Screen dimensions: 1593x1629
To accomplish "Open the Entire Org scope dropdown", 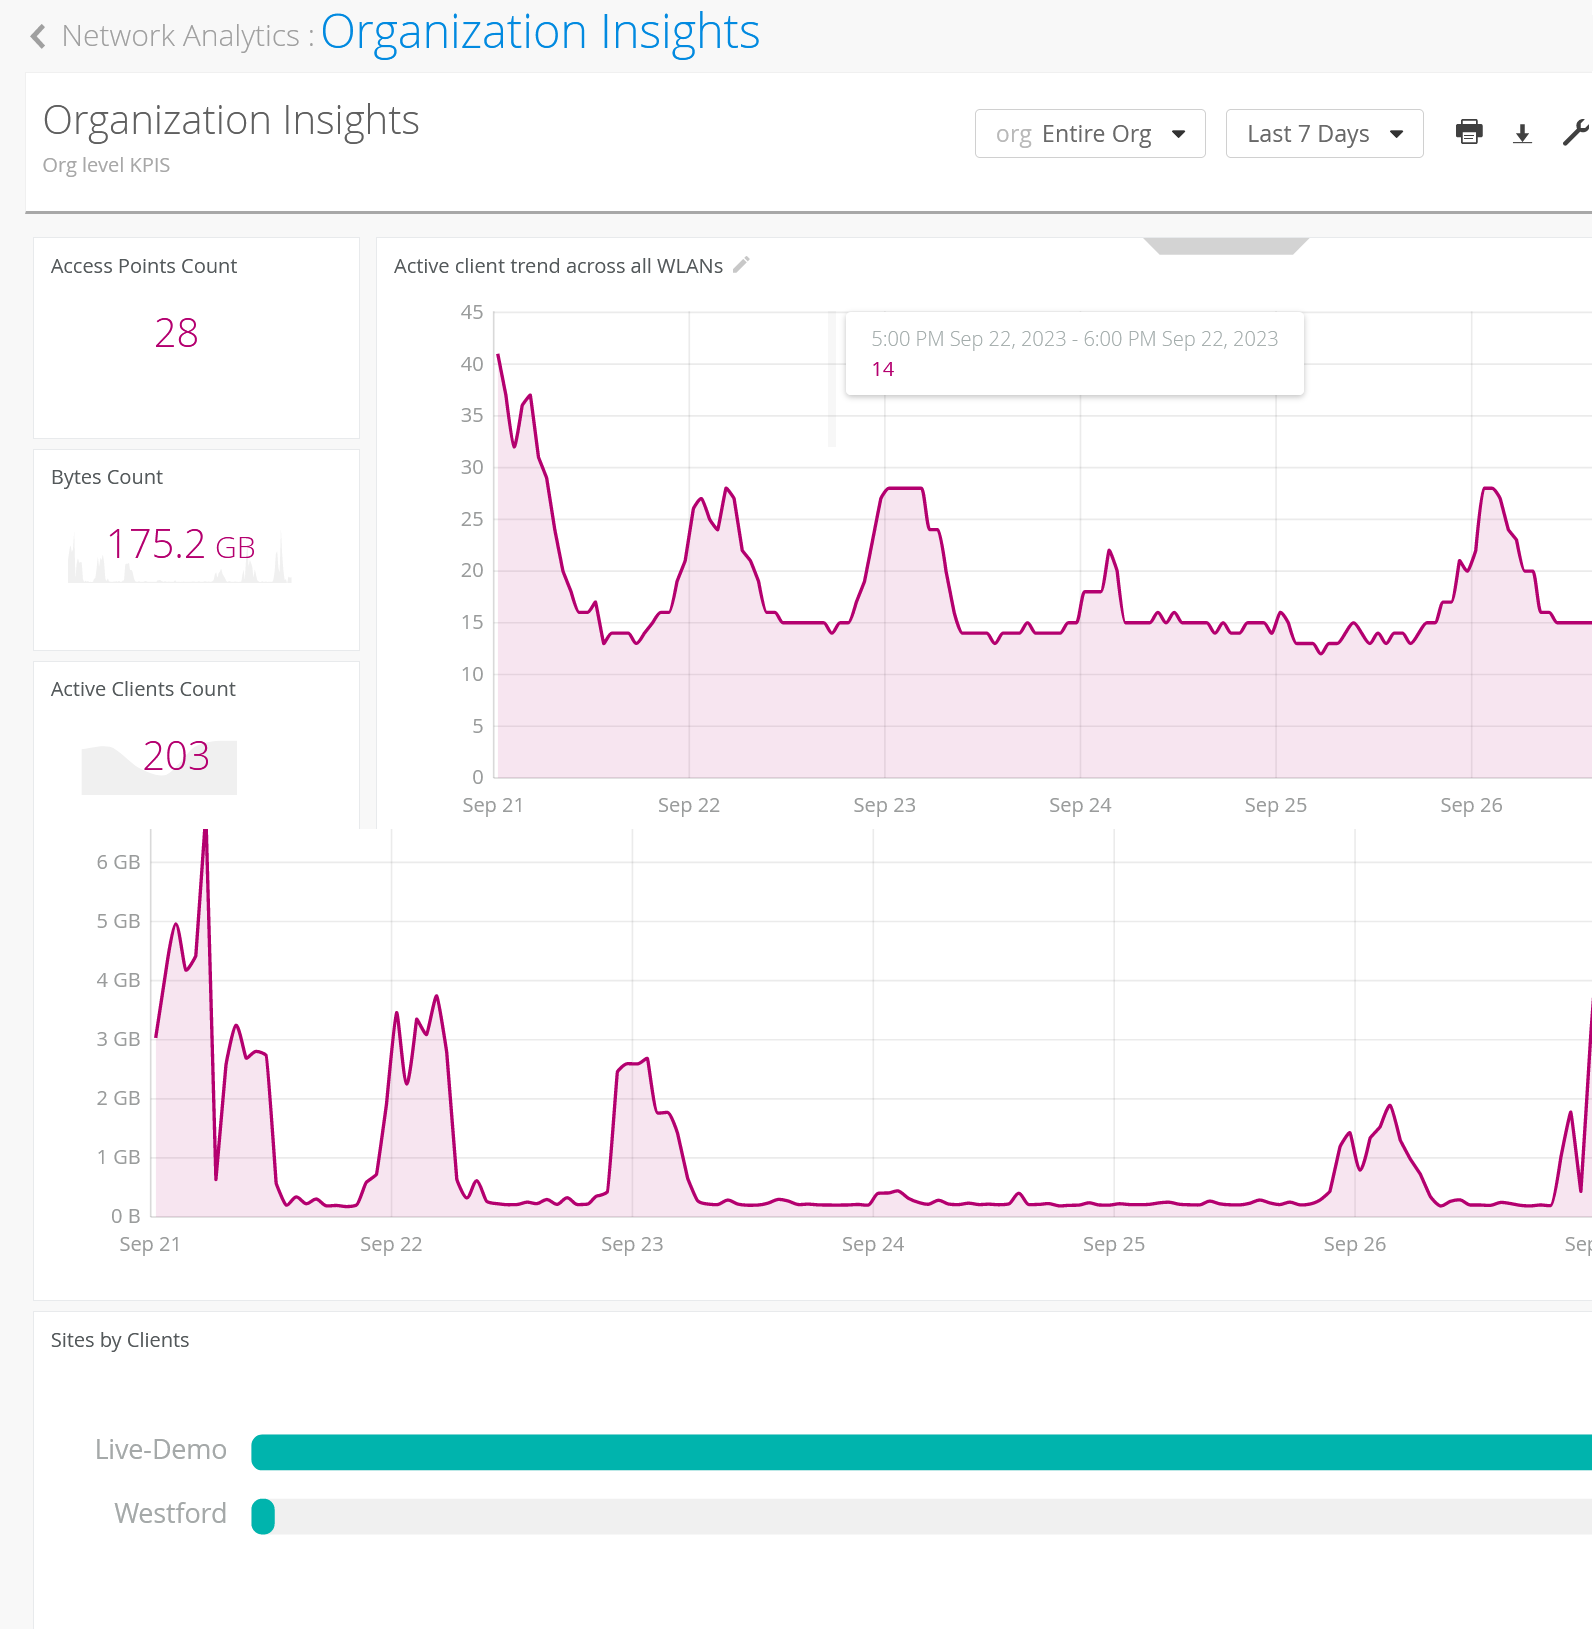I will pos(1089,134).
